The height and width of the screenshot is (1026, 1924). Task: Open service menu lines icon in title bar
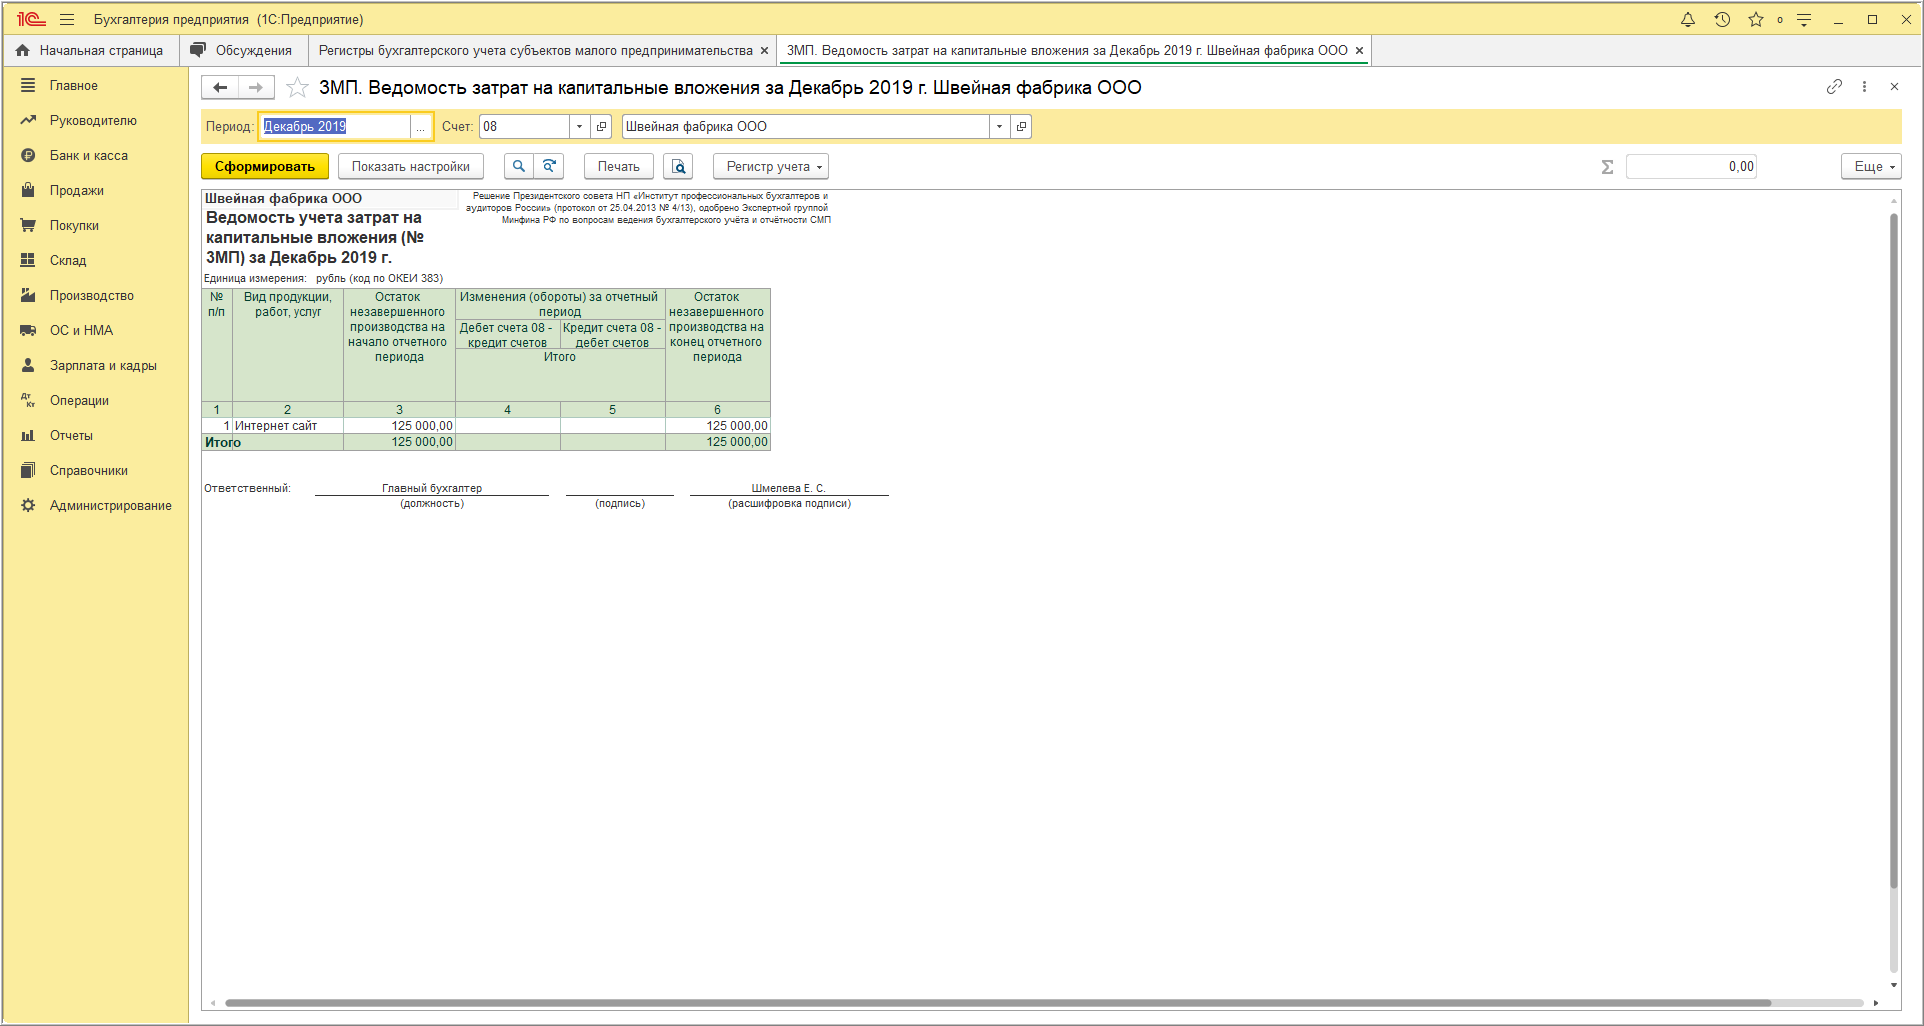(1804, 19)
